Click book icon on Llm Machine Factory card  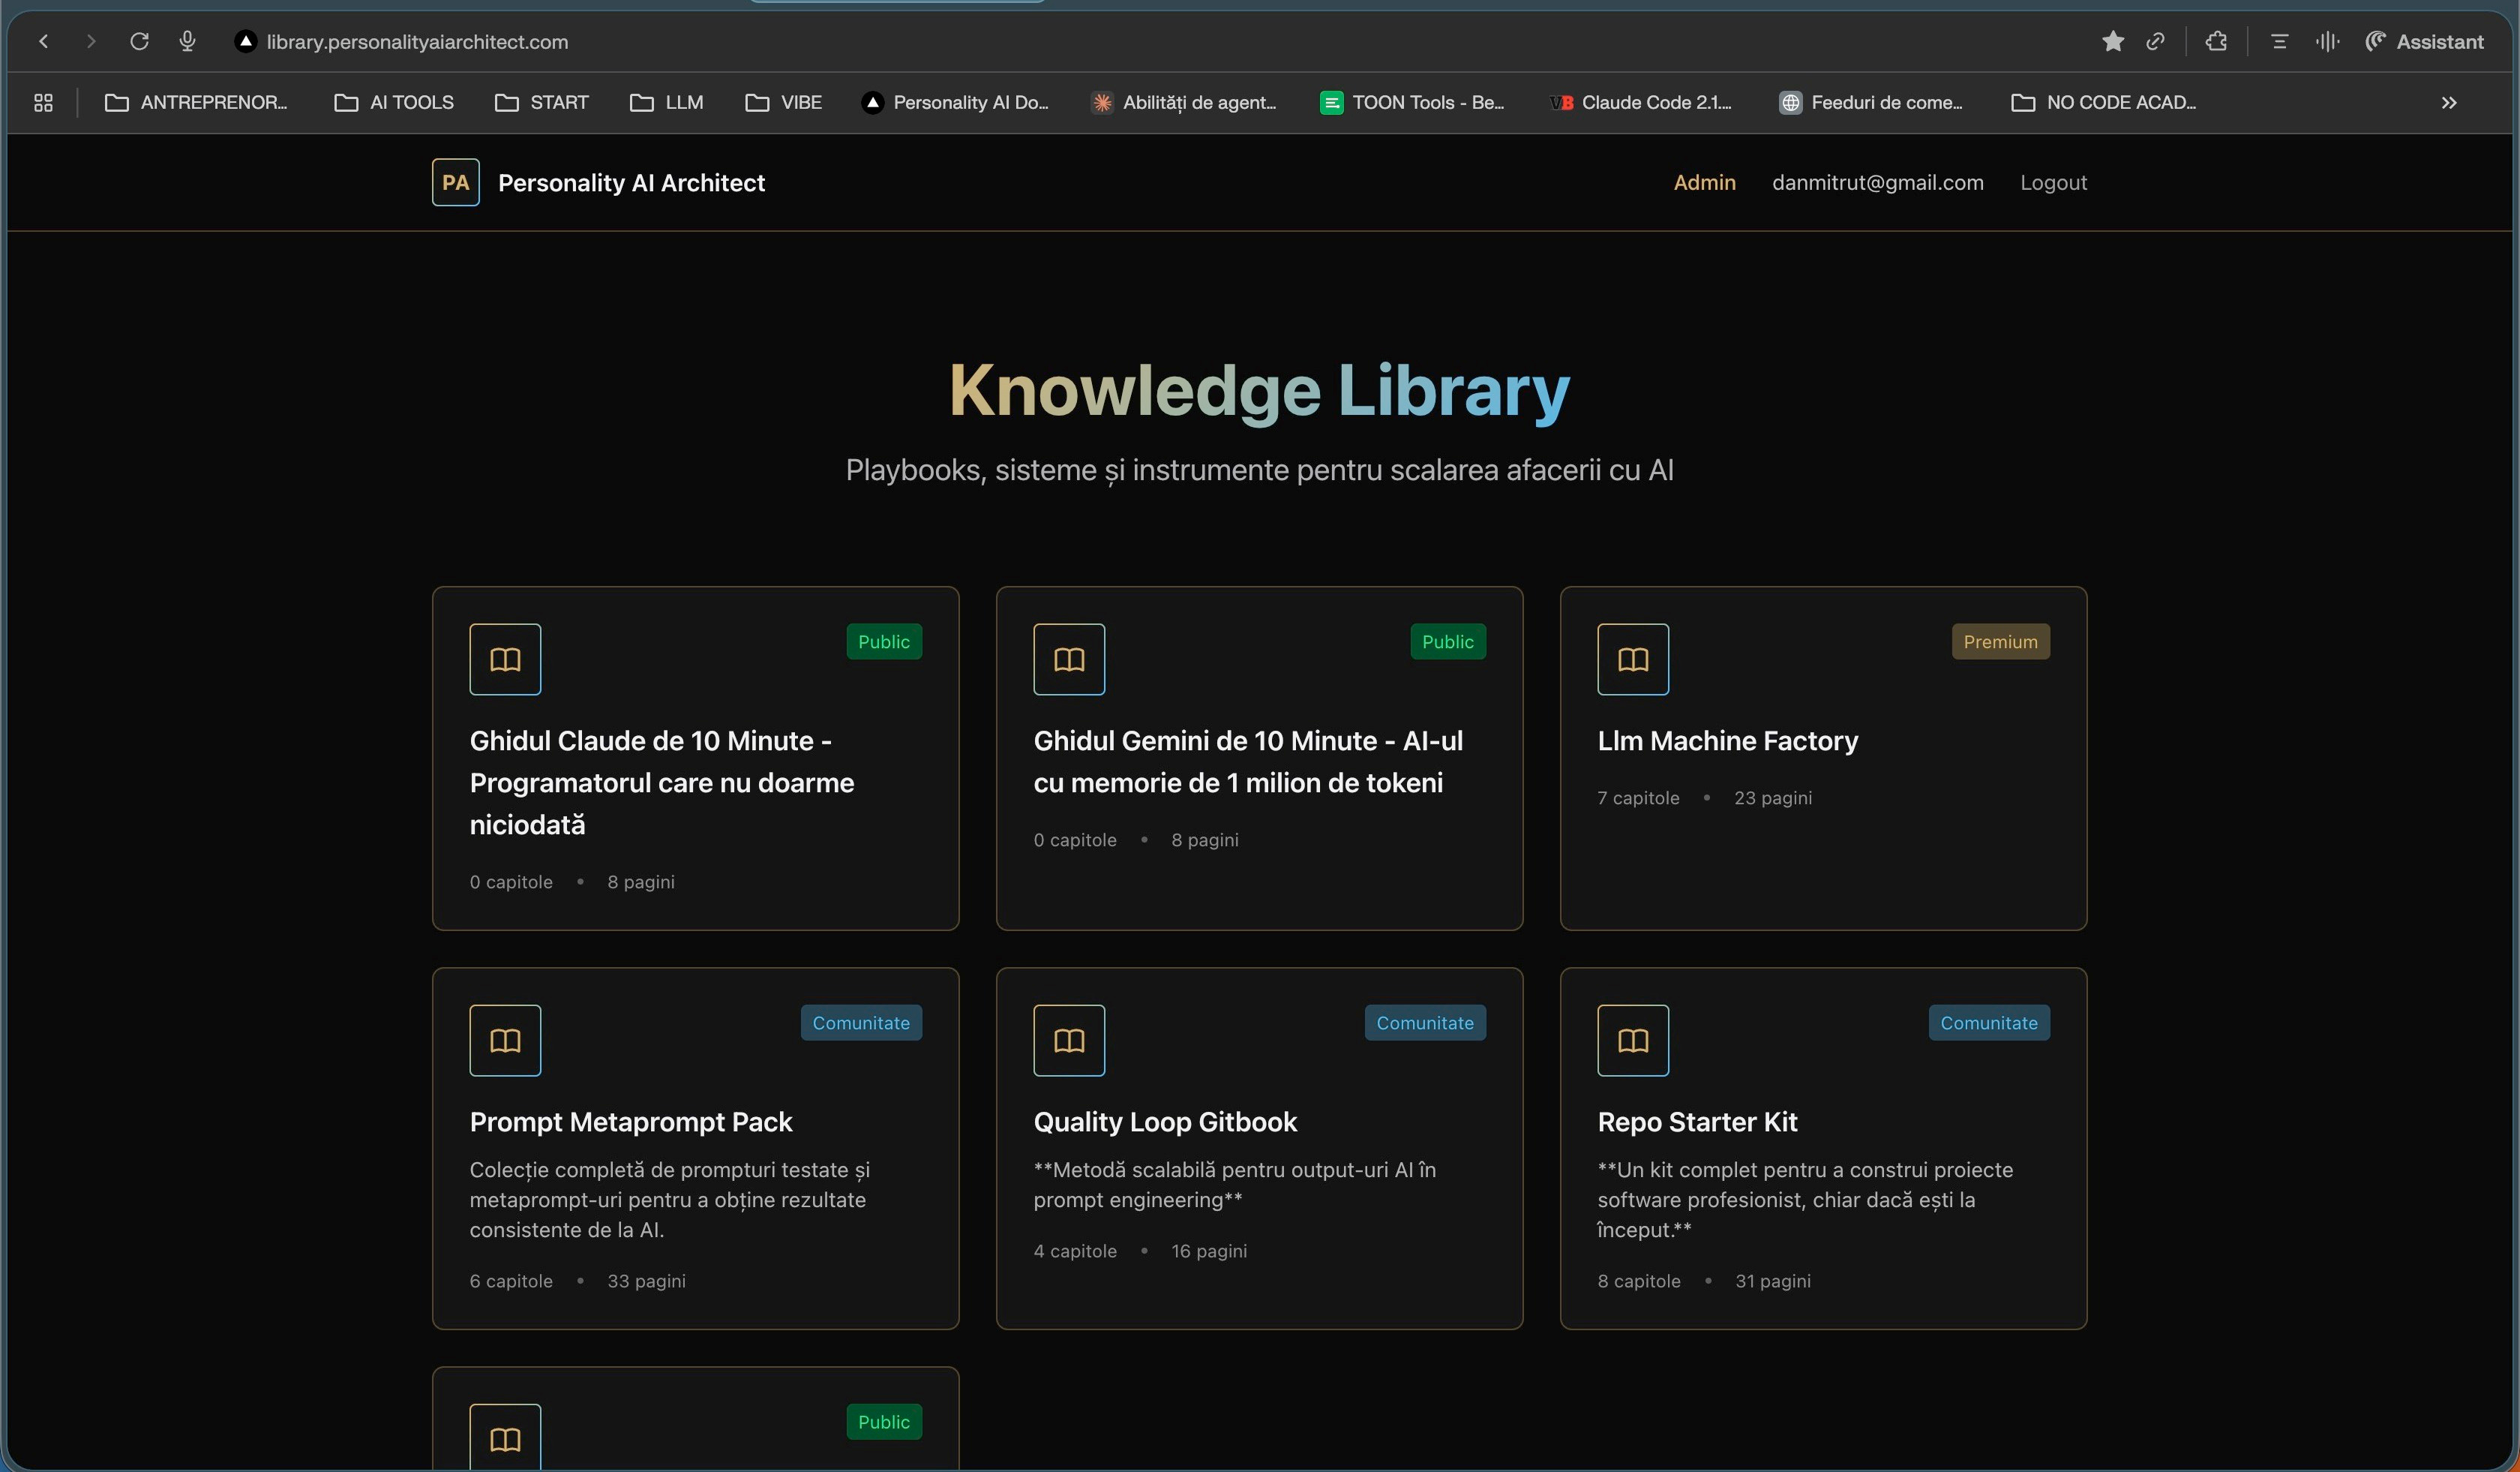1632,659
